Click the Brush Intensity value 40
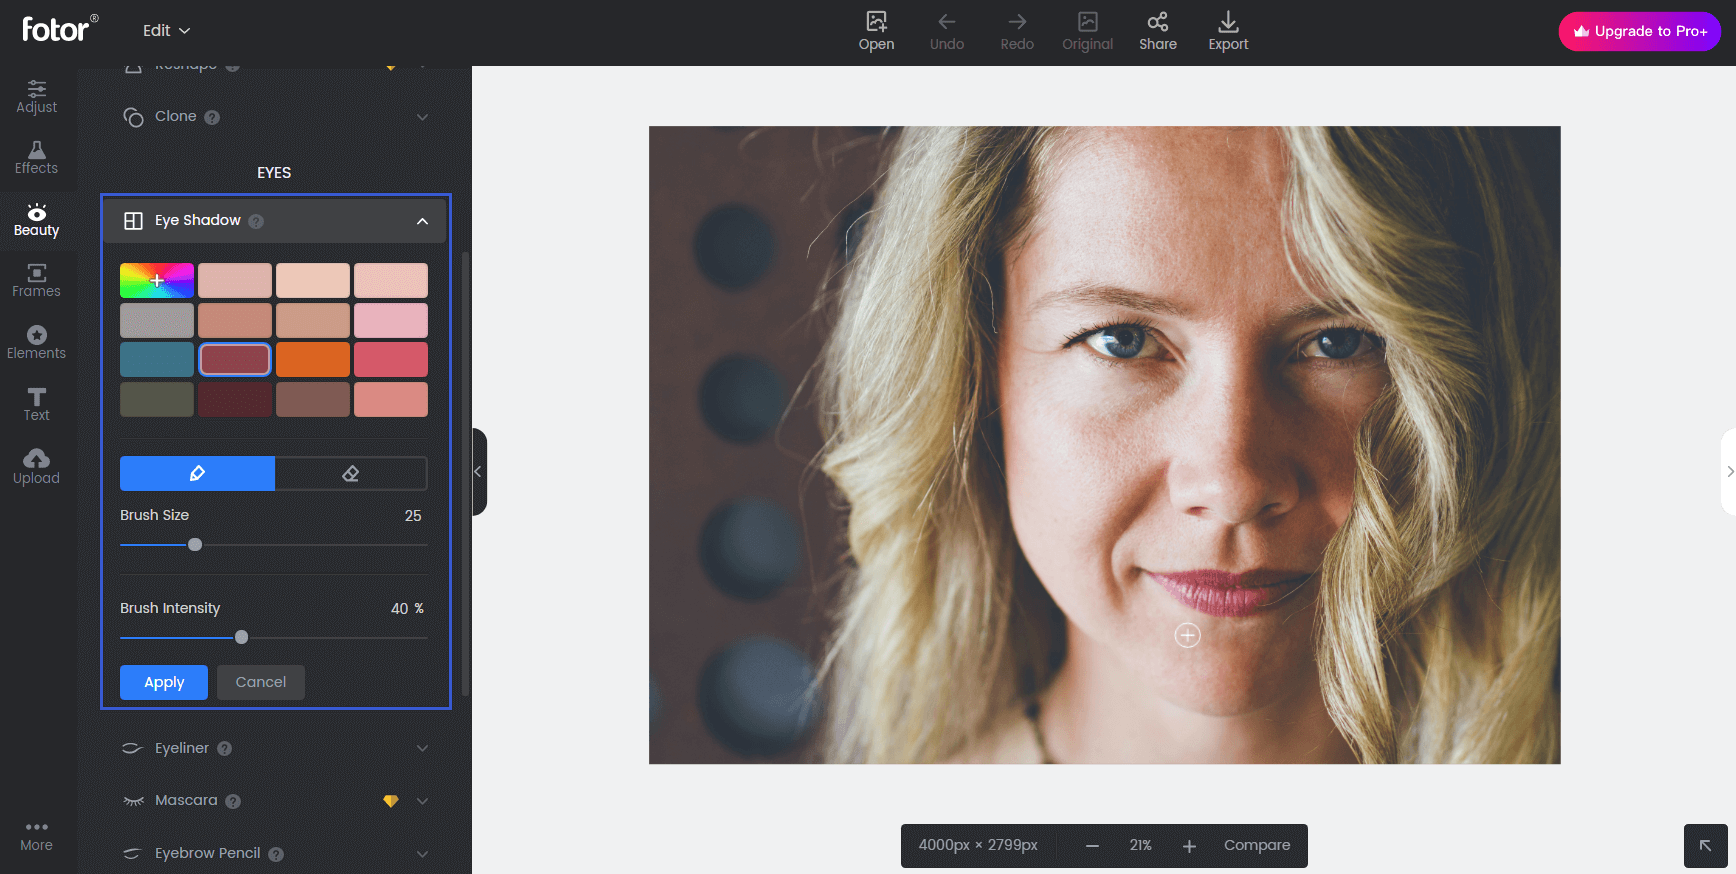The width and height of the screenshot is (1736, 874). tap(400, 608)
